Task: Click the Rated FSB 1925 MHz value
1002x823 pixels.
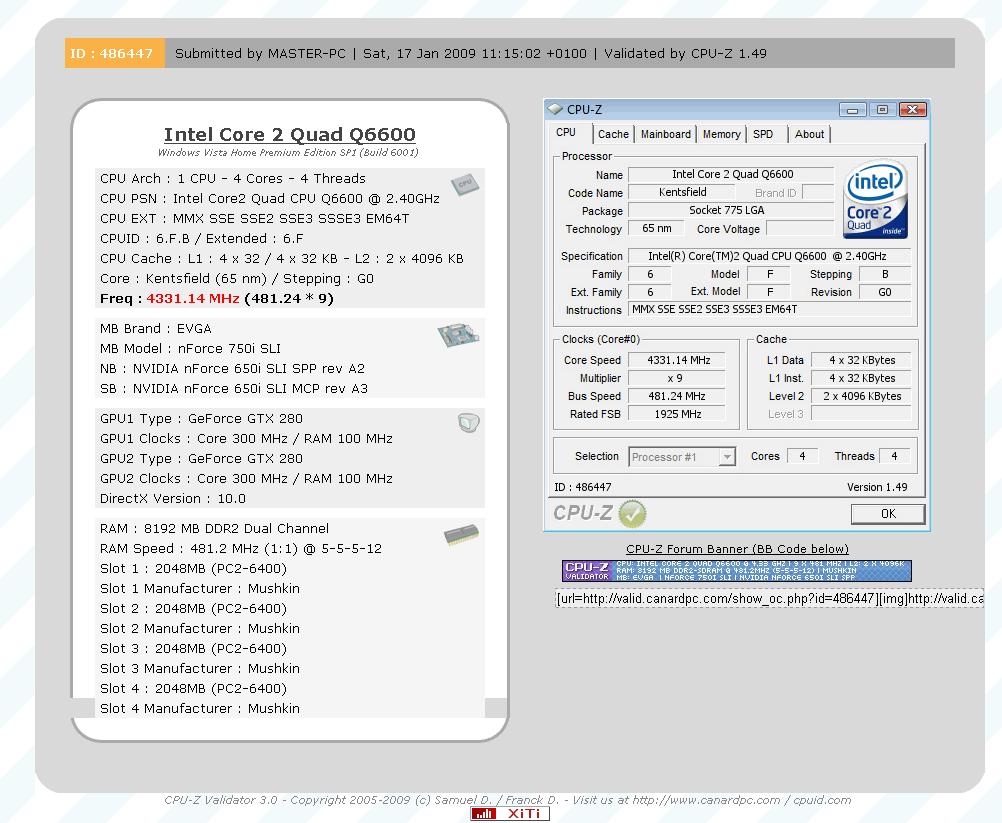Action: tap(677, 414)
